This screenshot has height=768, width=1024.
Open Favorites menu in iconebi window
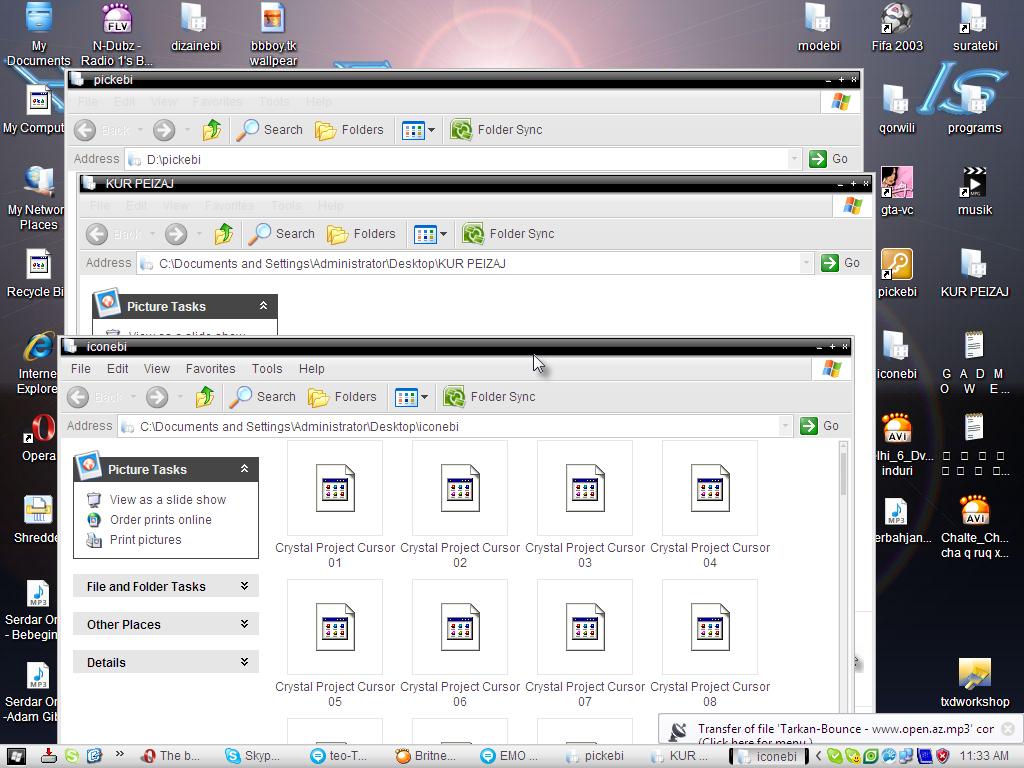[210, 369]
